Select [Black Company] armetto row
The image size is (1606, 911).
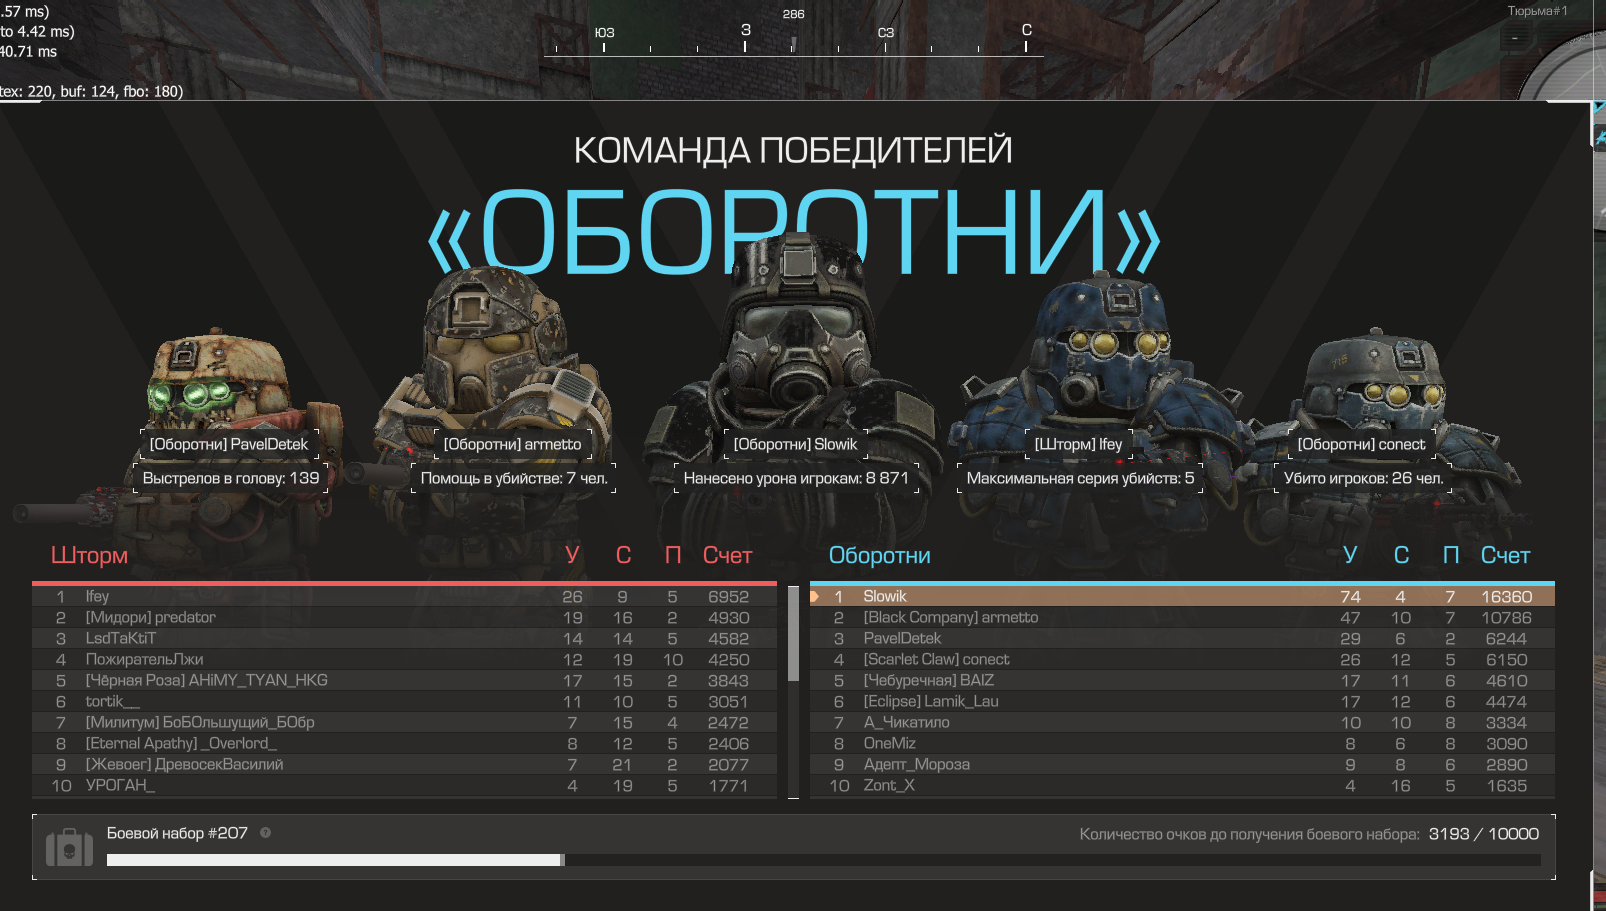point(1182,617)
